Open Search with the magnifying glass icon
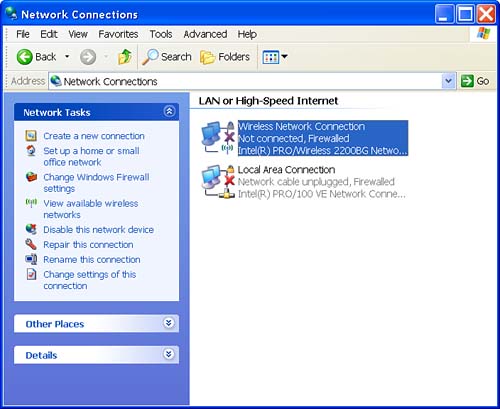The height and width of the screenshot is (409, 500). (150, 57)
